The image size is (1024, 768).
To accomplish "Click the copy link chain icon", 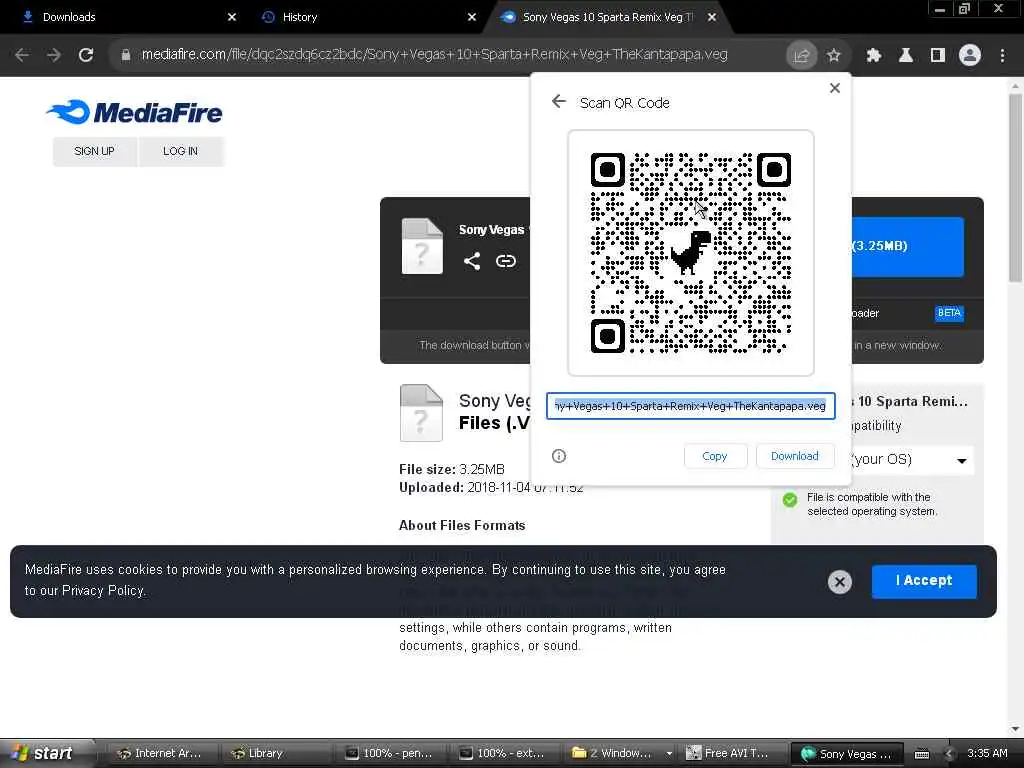I will click(505, 261).
